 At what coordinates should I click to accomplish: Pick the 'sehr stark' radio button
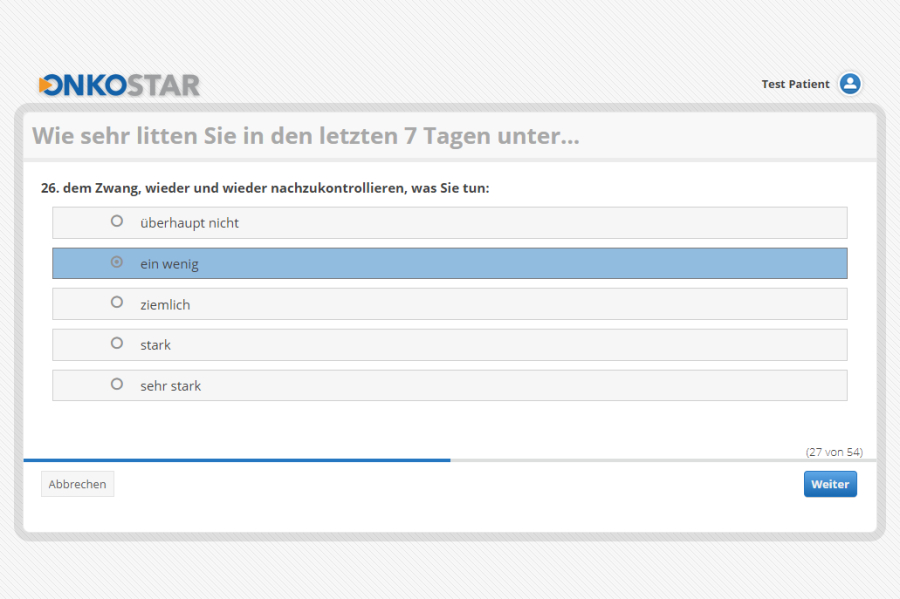(x=117, y=384)
